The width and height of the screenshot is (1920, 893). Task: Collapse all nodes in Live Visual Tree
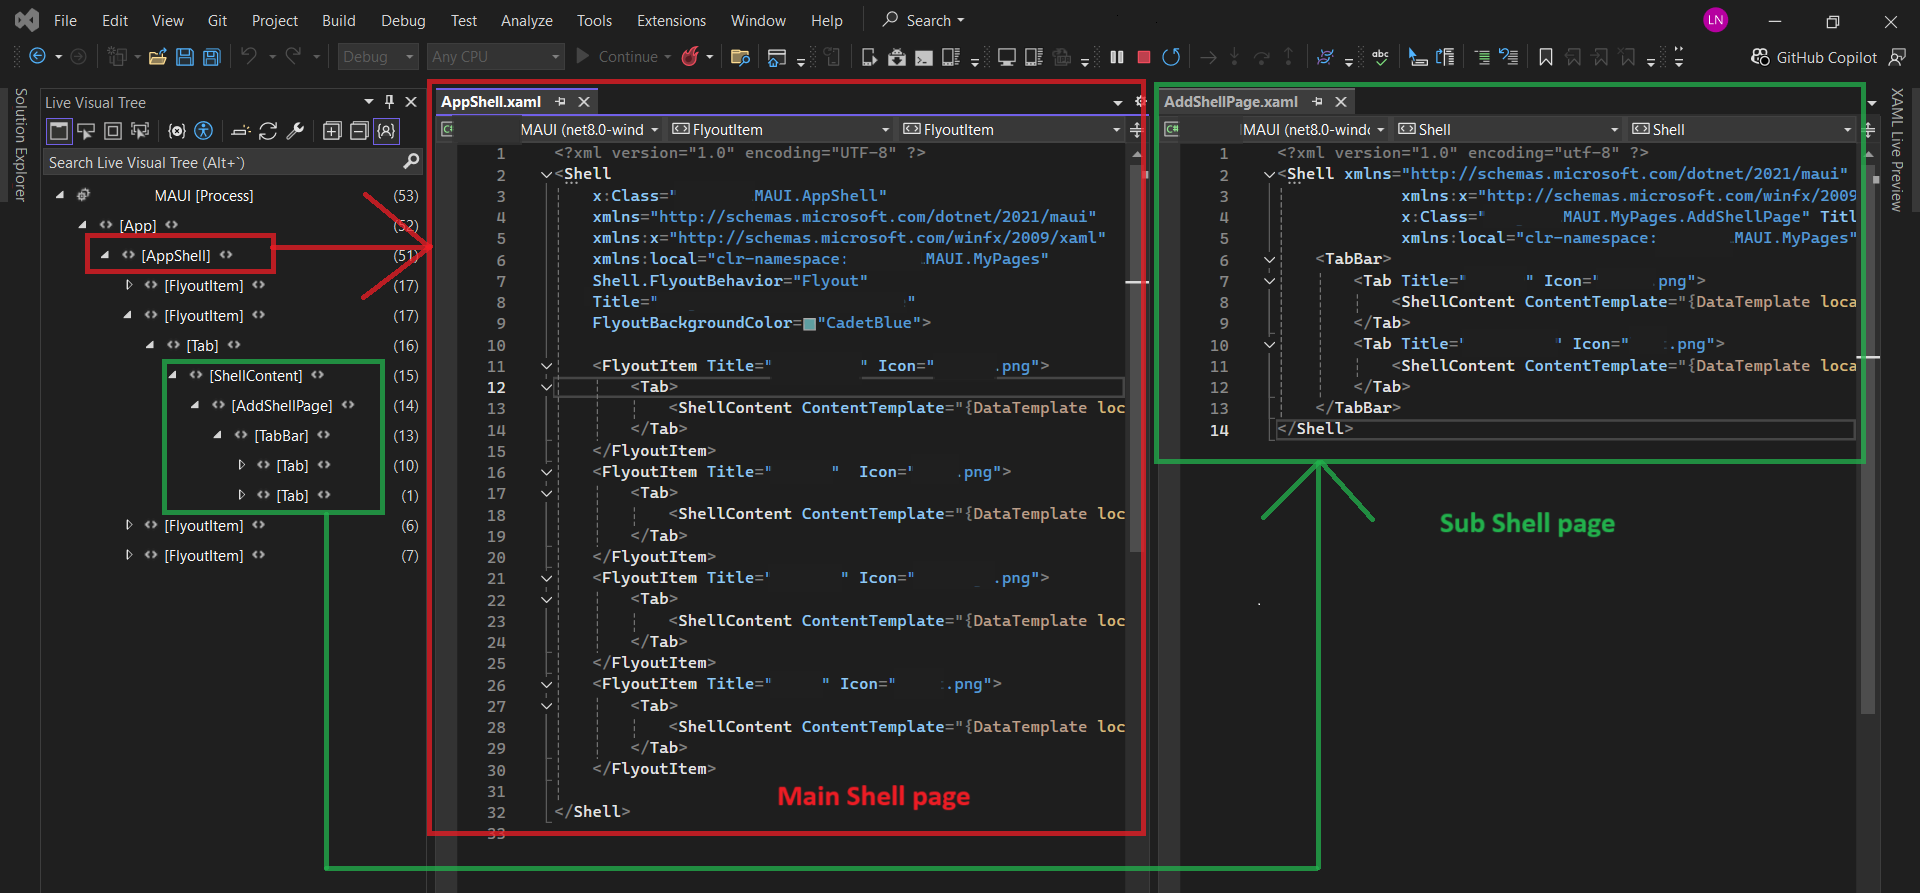[x=359, y=131]
